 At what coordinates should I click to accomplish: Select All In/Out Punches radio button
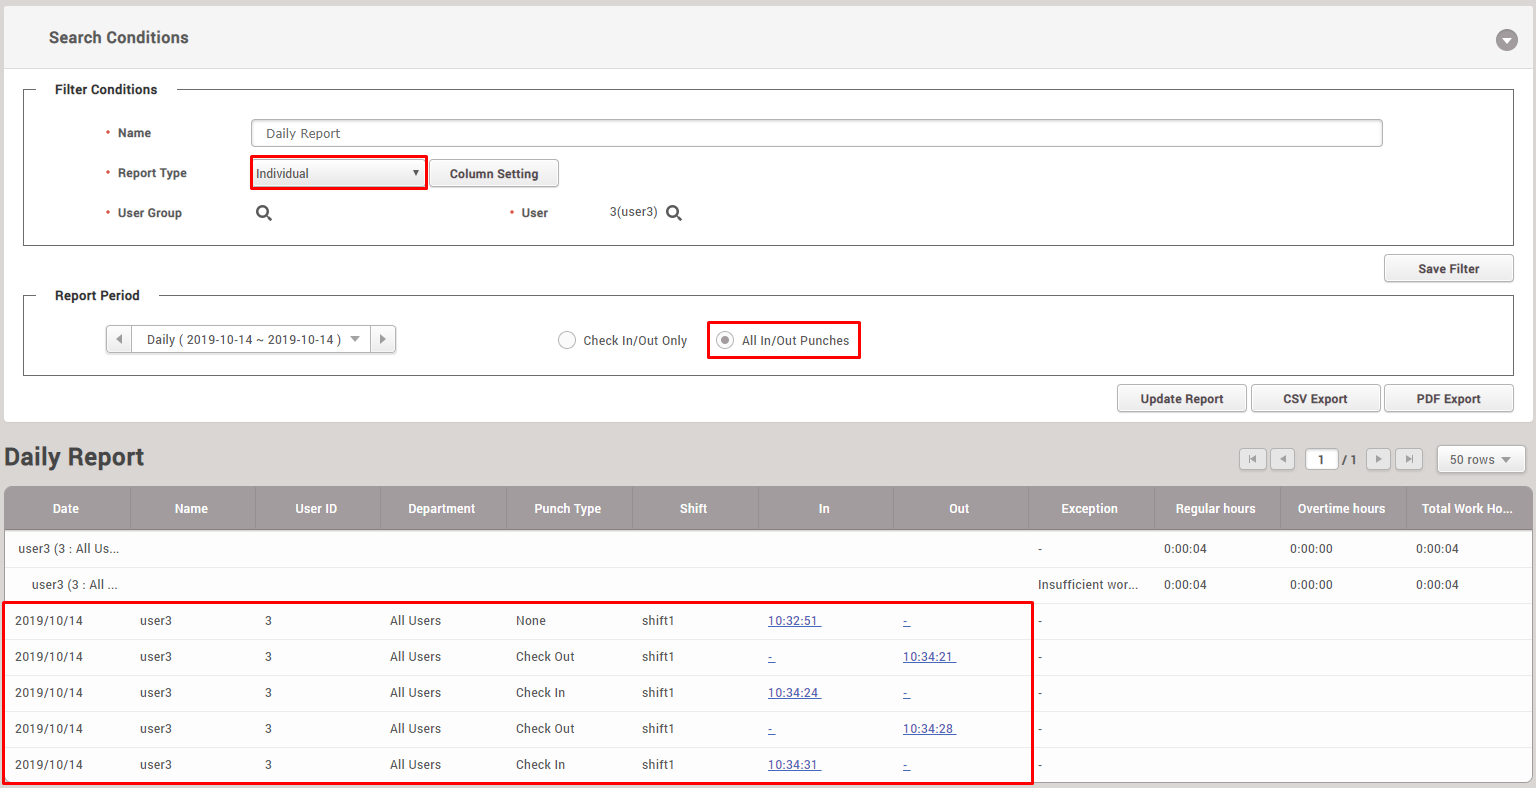tap(725, 340)
